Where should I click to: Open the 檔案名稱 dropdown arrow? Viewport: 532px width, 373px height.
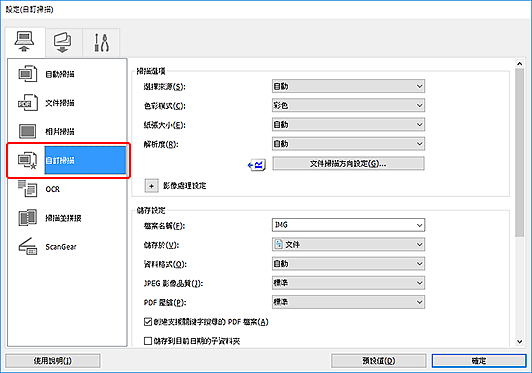tap(419, 225)
